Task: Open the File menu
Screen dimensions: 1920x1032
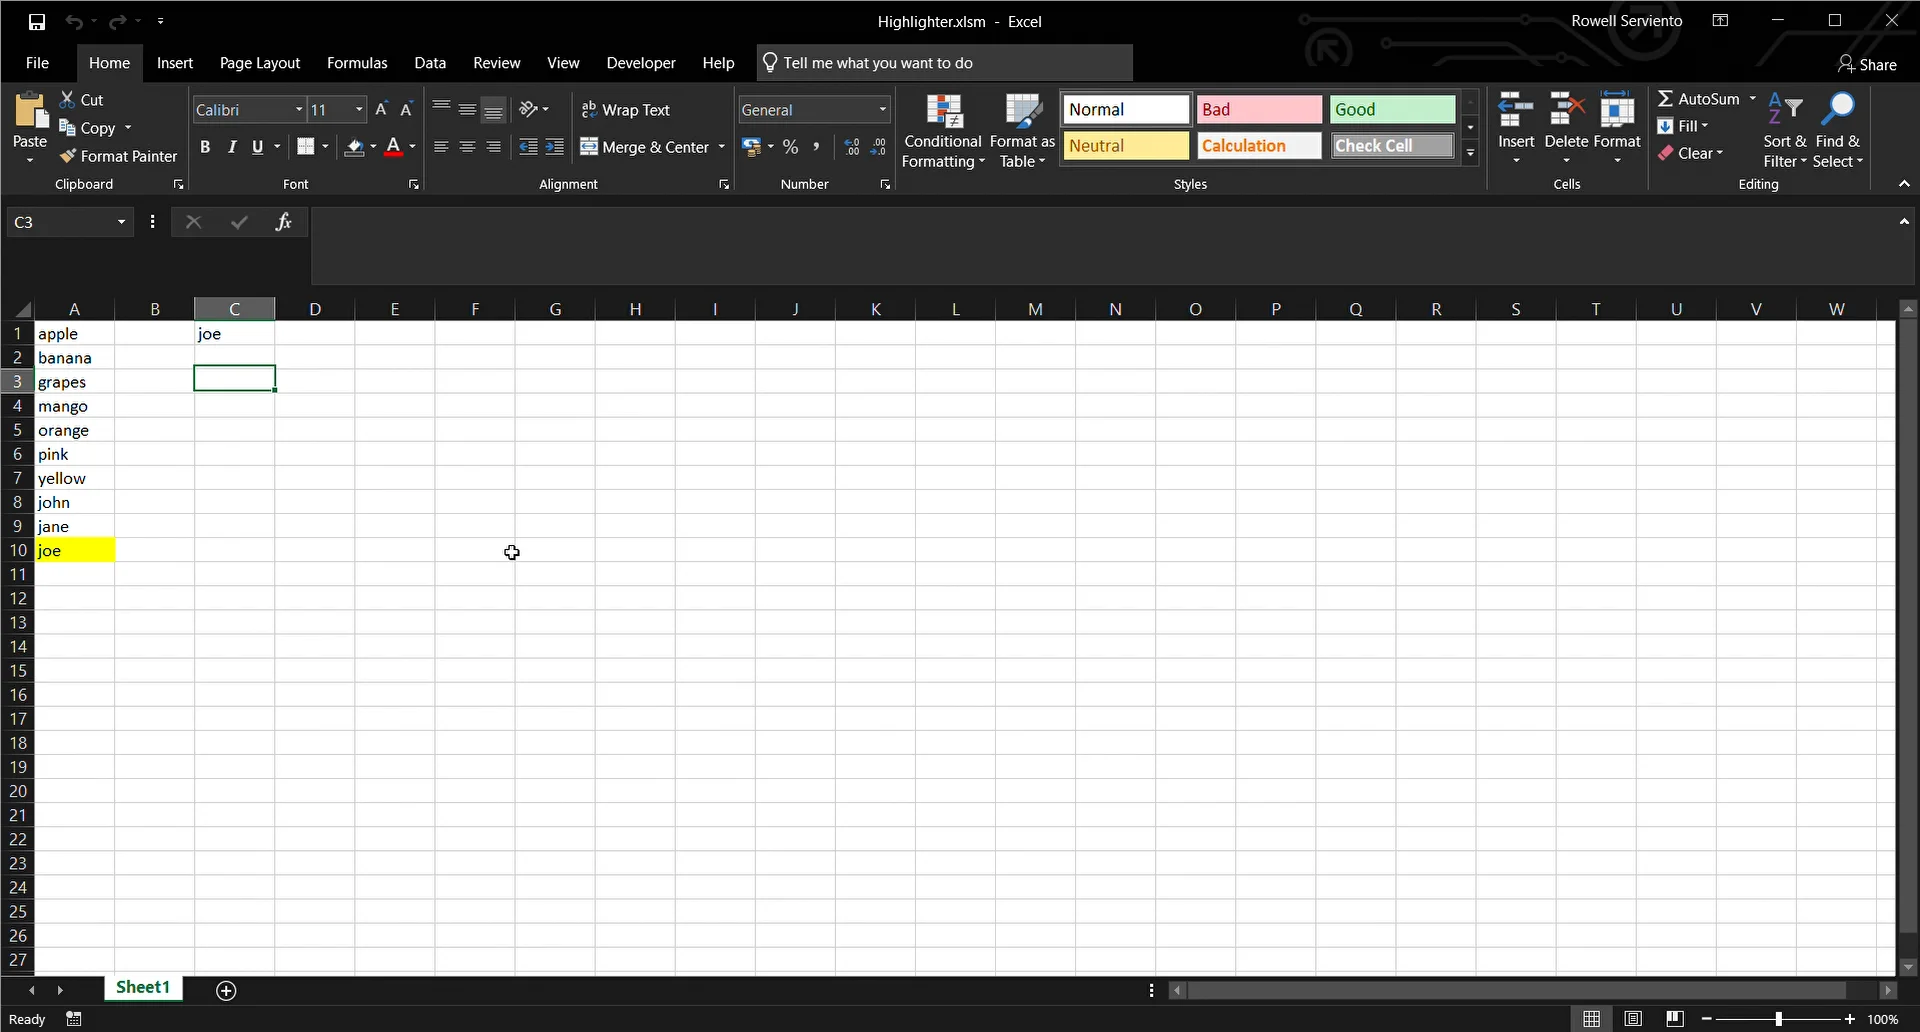Action: point(37,63)
